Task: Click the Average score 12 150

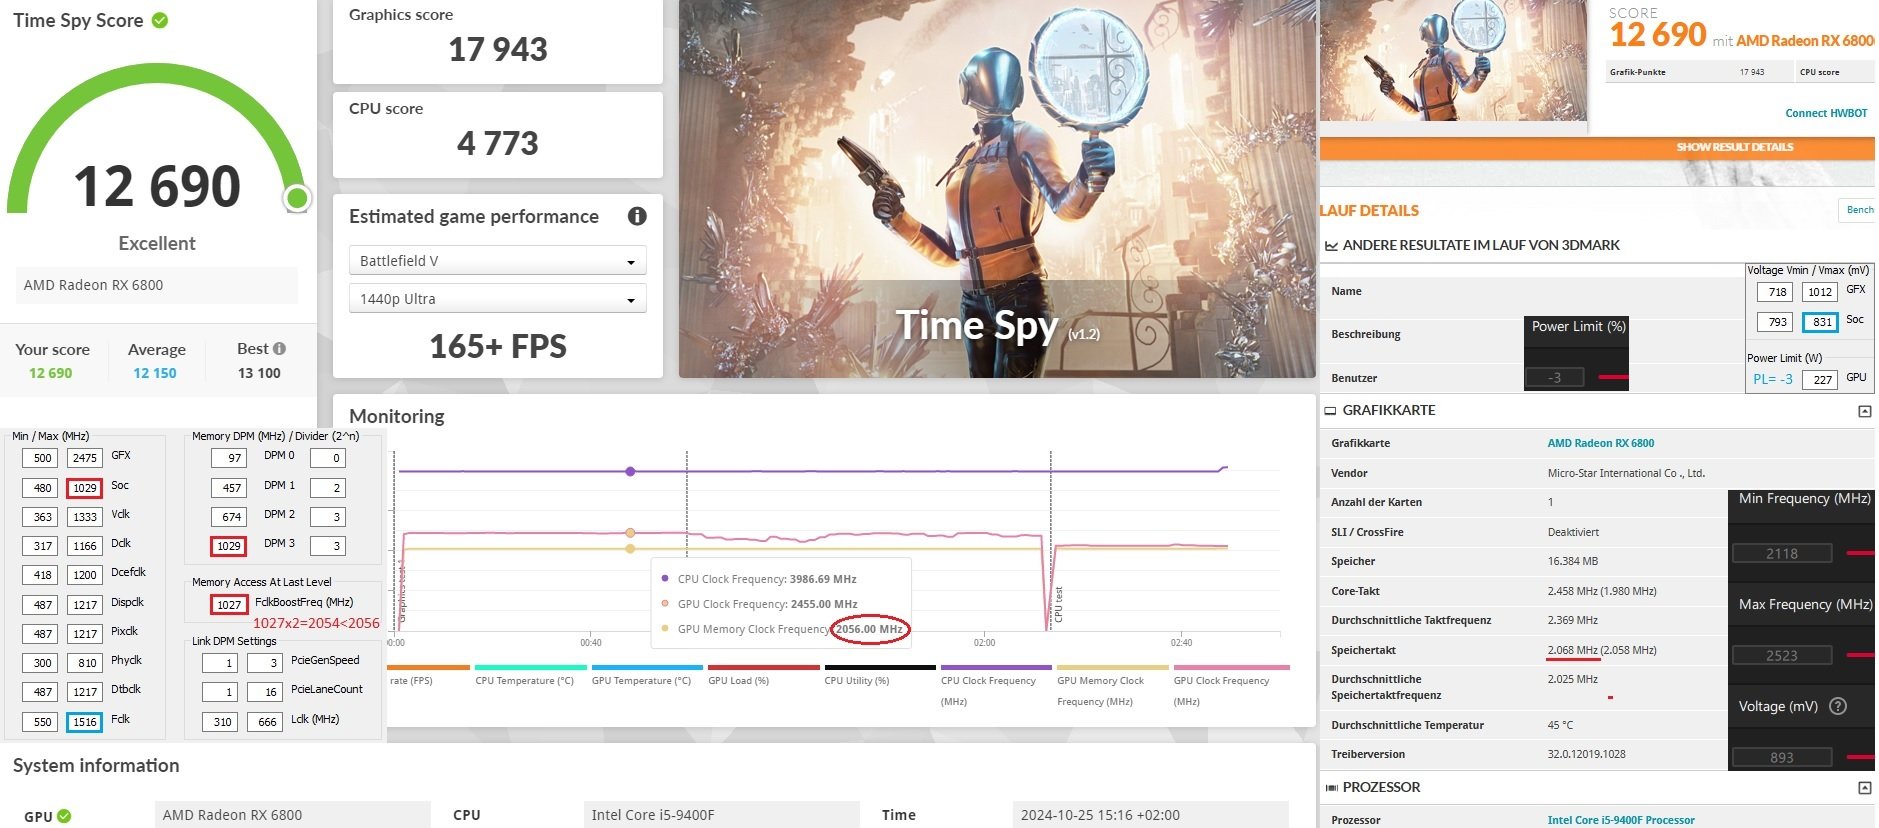Action: 155,373
